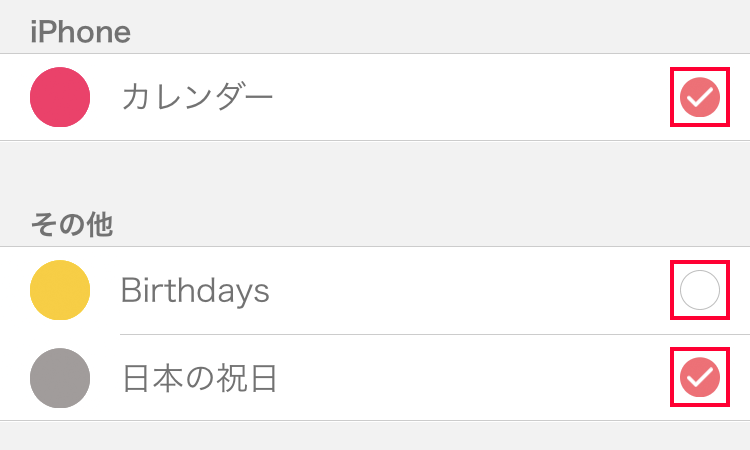
Task: Click divider line between Birthdays and 日本の祝日
Action: point(400,334)
